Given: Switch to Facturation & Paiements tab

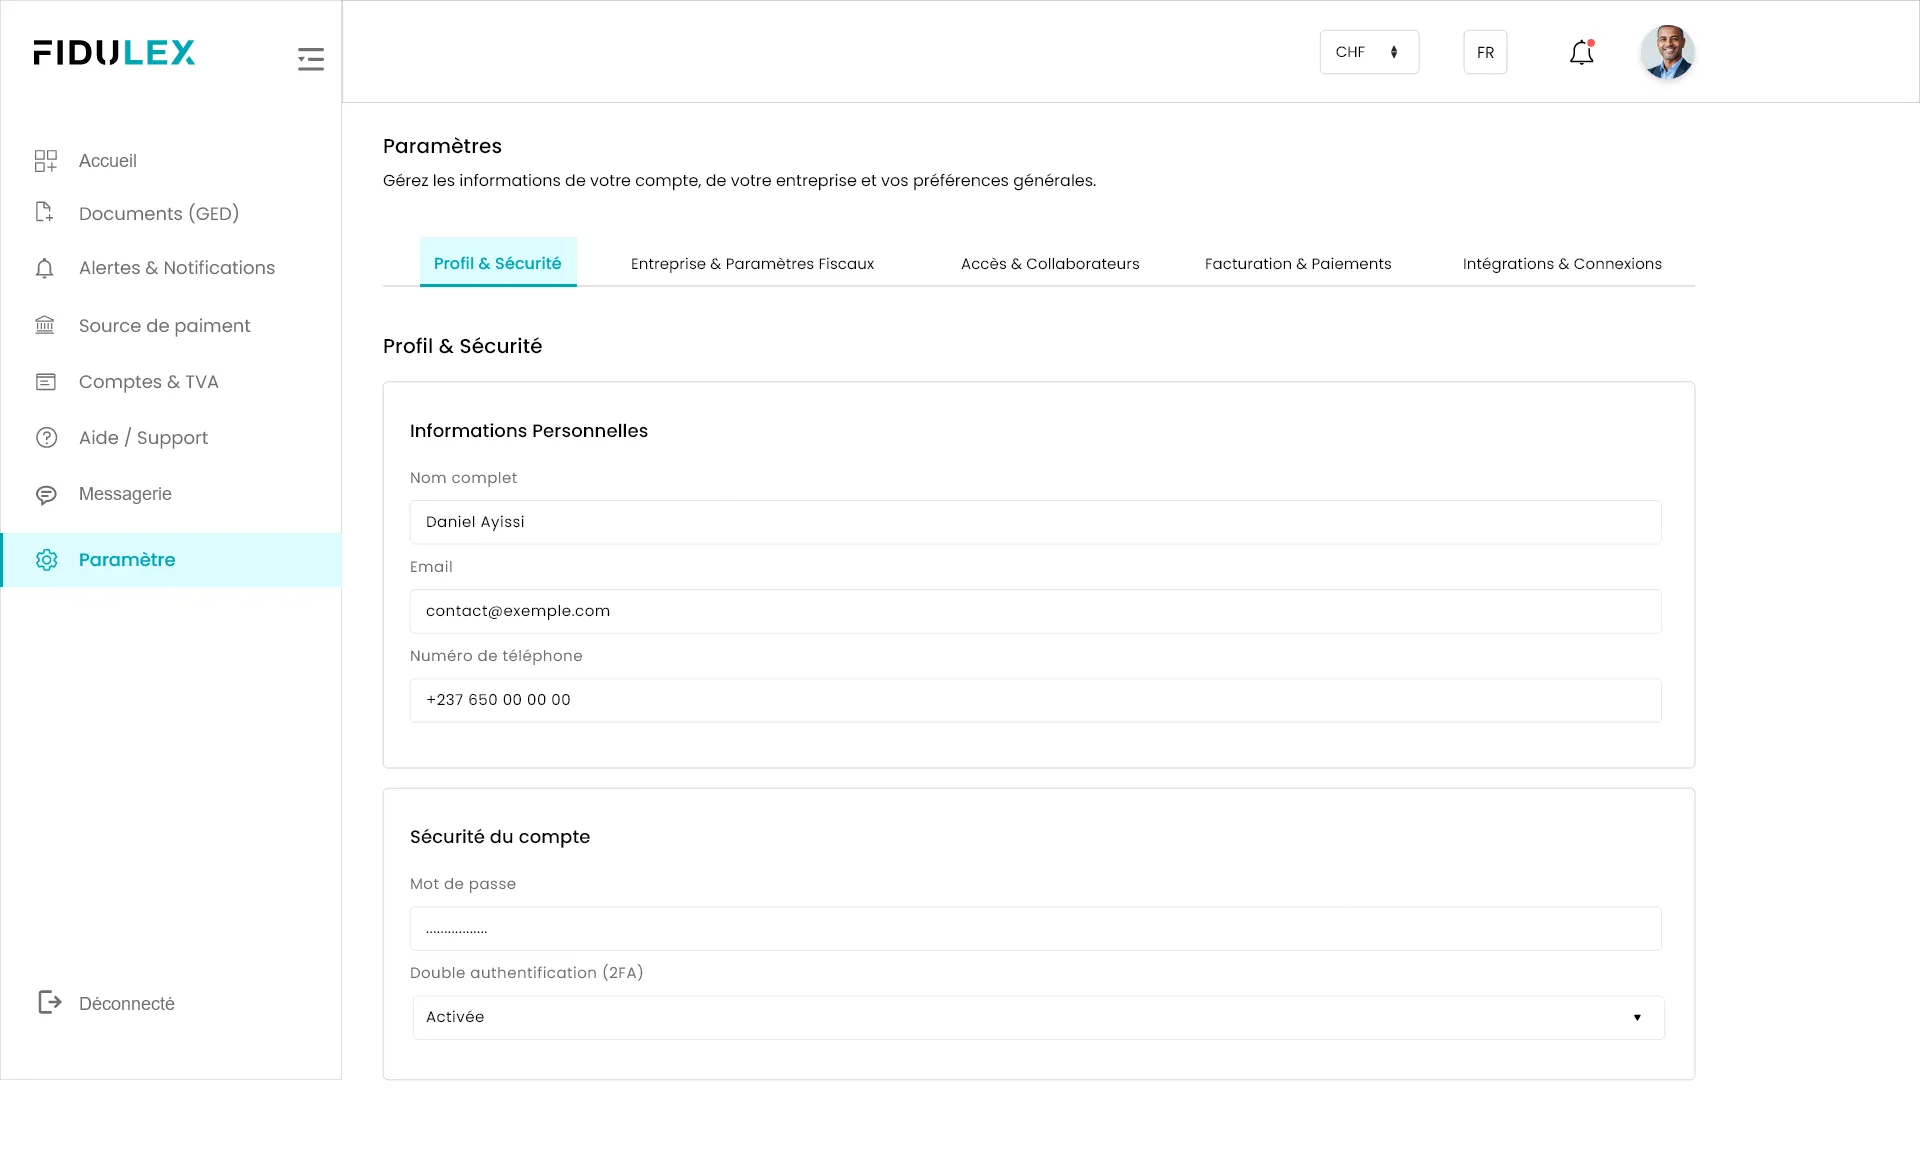Looking at the screenshot, I should point(1297,264).
